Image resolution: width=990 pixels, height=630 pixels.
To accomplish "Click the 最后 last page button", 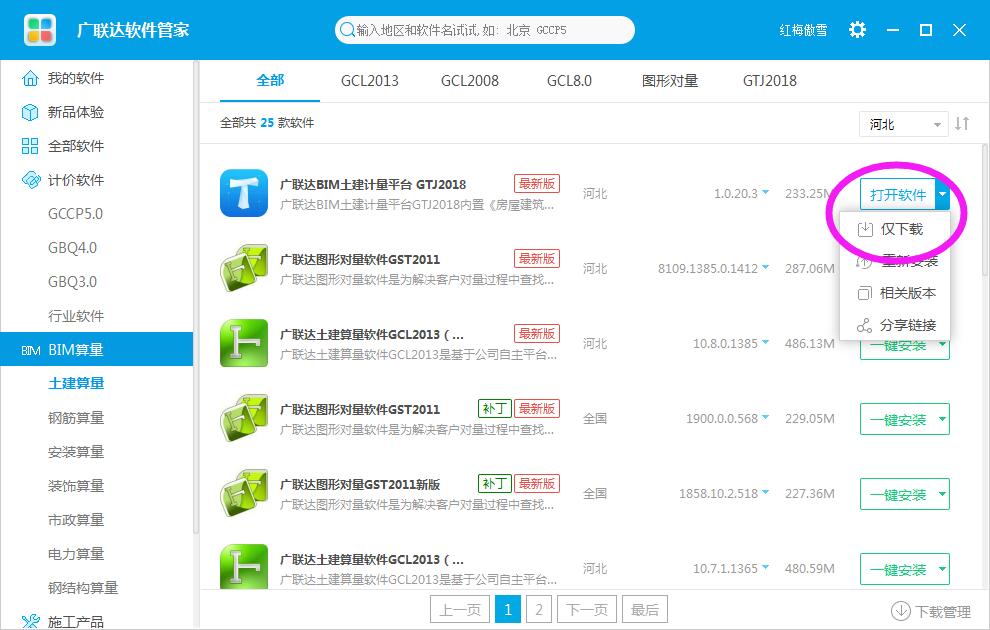I will 645,609.
